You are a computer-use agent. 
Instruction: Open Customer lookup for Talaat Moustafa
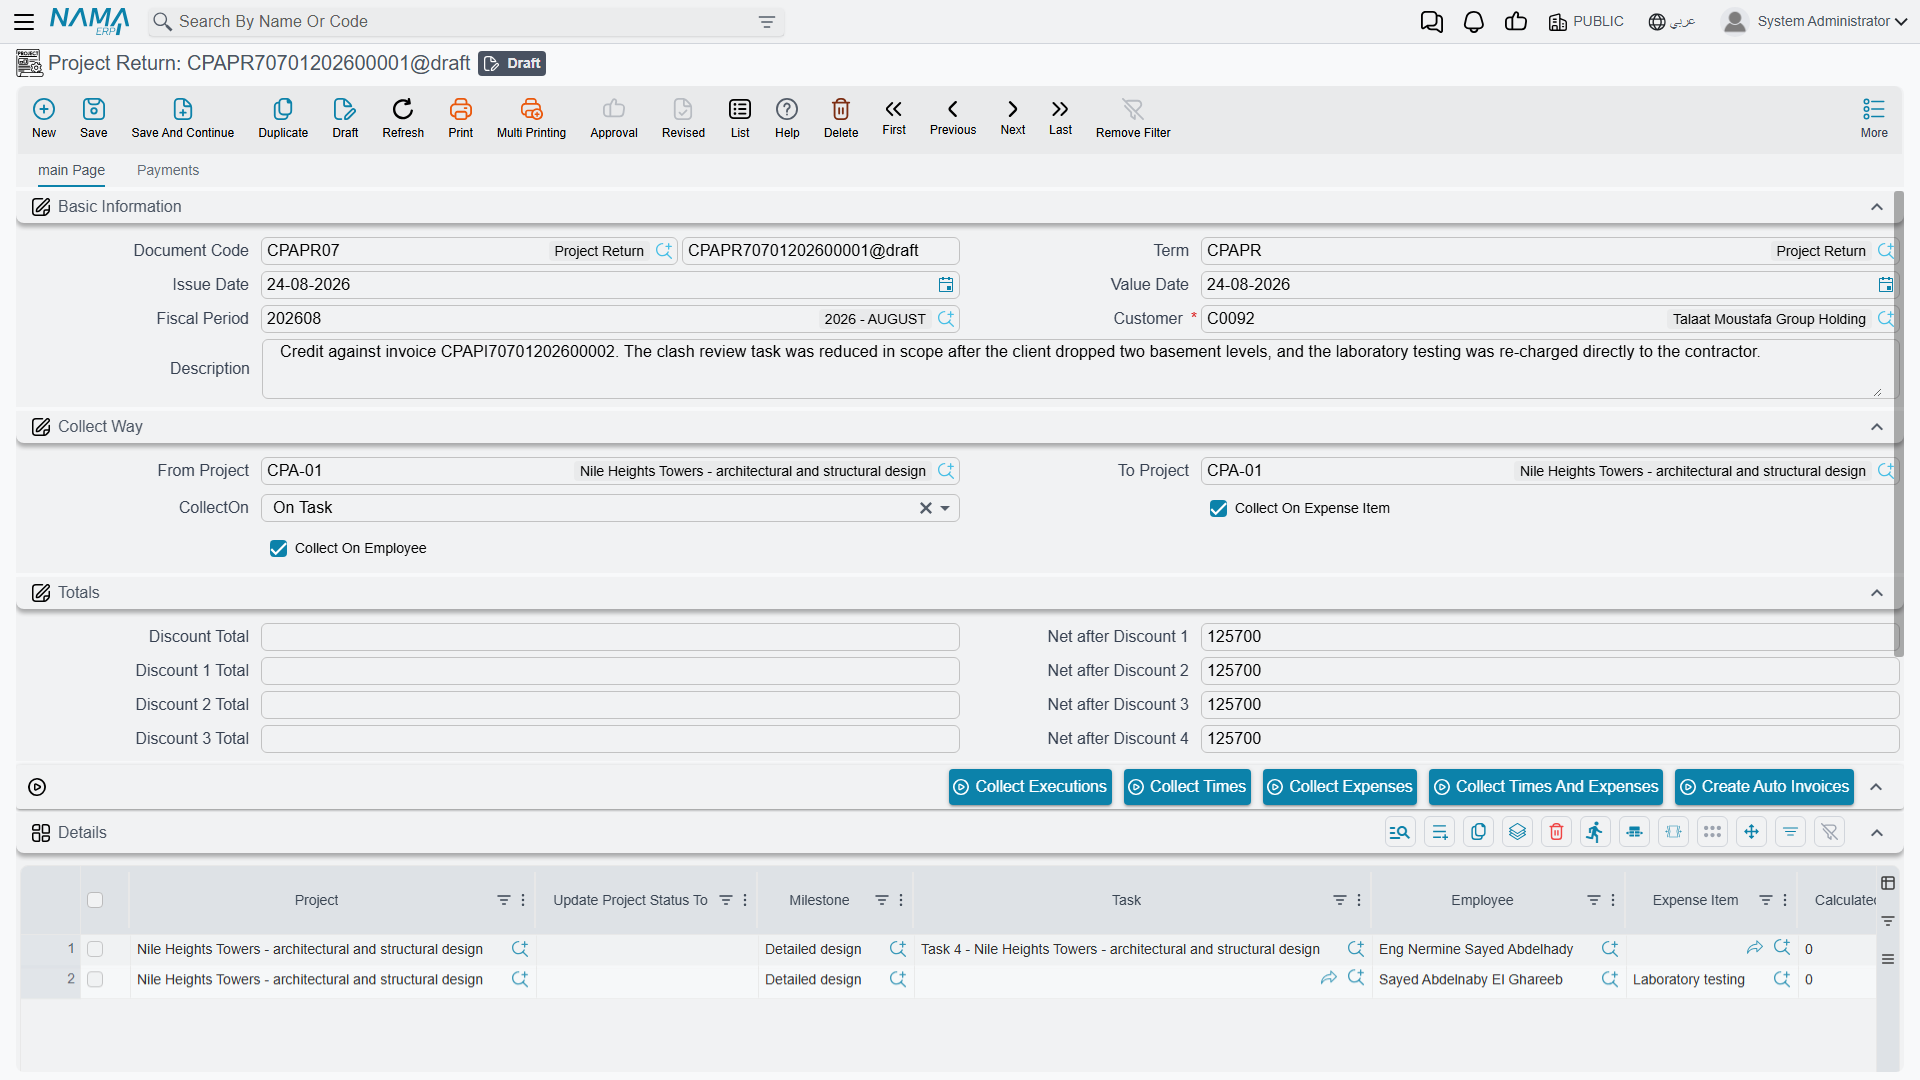click(1886, 319)
